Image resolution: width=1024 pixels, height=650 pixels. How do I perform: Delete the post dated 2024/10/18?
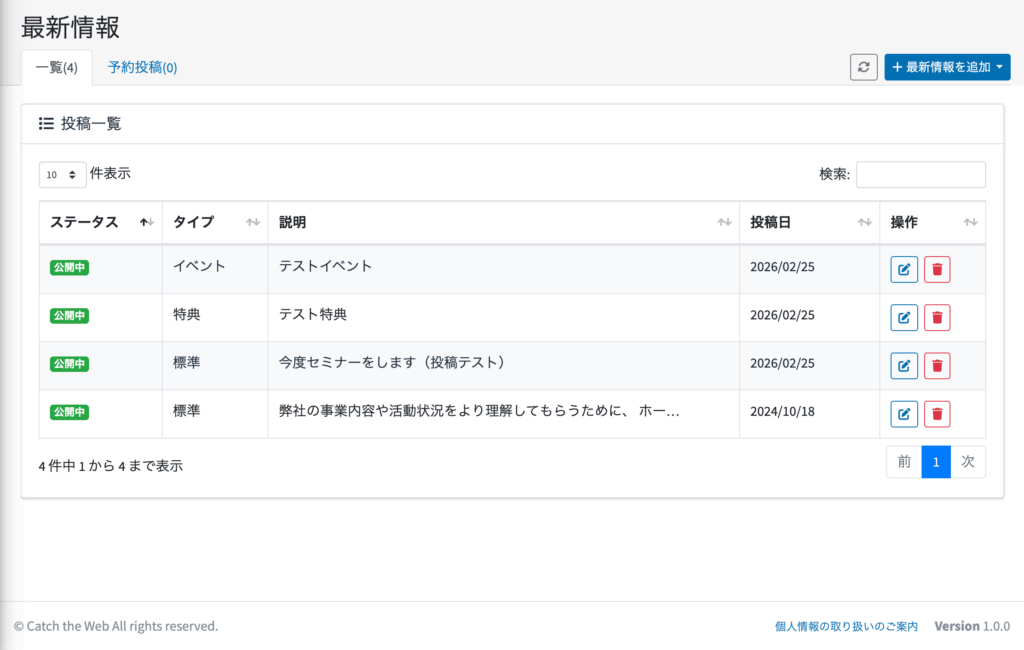tap(937, 414)
